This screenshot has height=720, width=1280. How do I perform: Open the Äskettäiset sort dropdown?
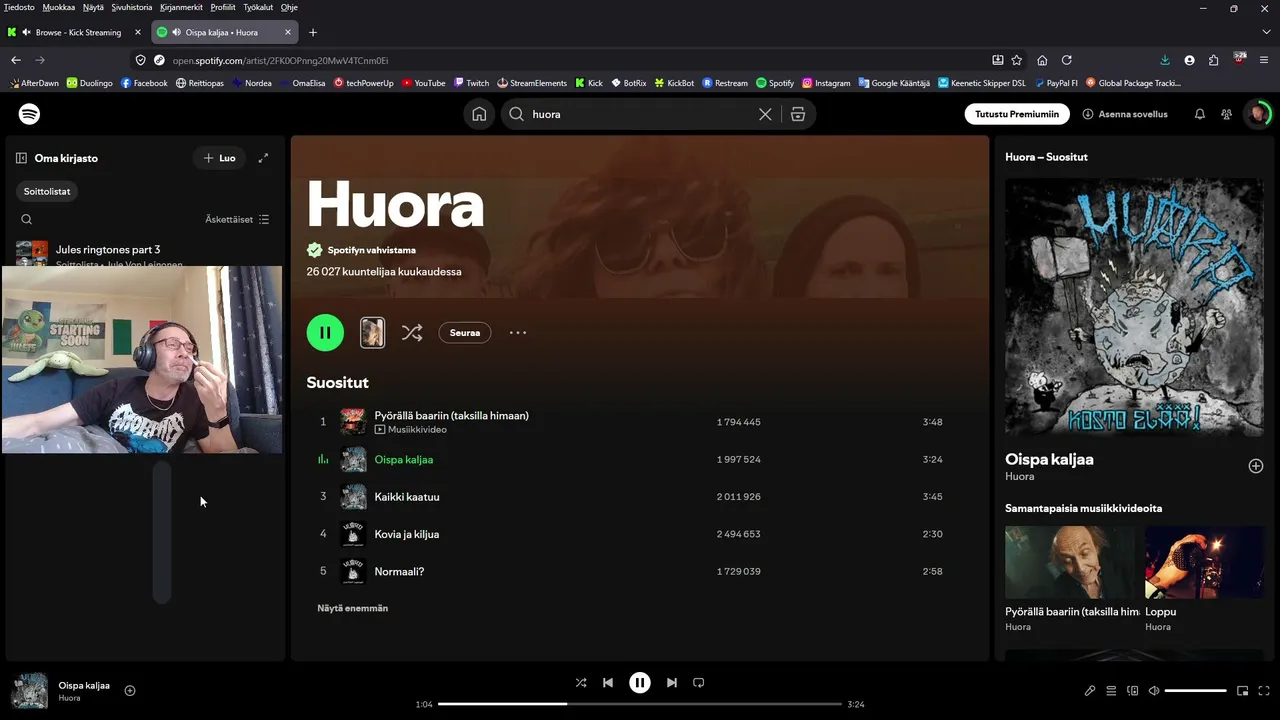pyautogui.click(x=237, y=219)
